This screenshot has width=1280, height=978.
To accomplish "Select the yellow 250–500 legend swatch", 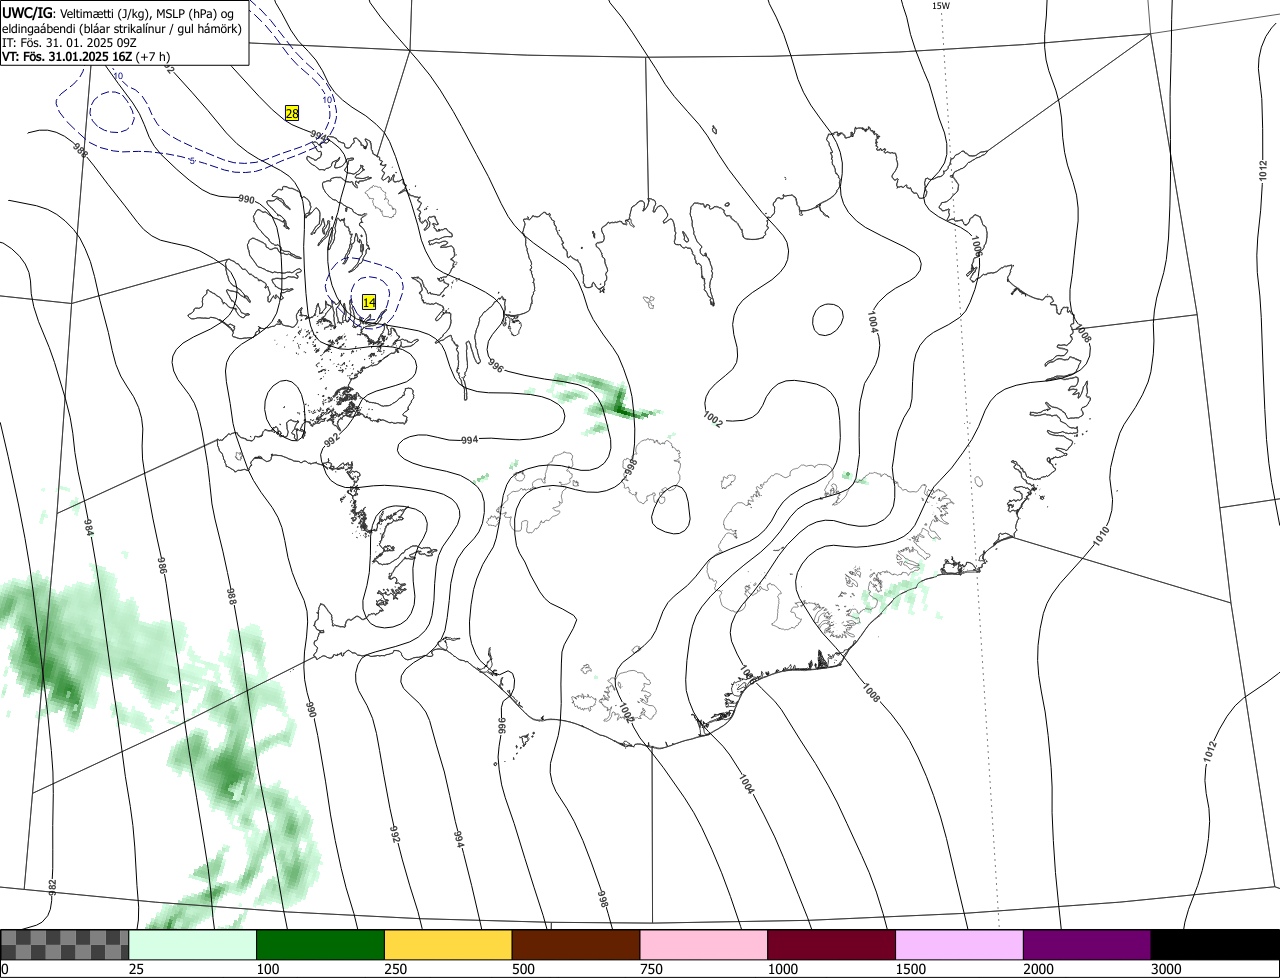I will (448, 944).
